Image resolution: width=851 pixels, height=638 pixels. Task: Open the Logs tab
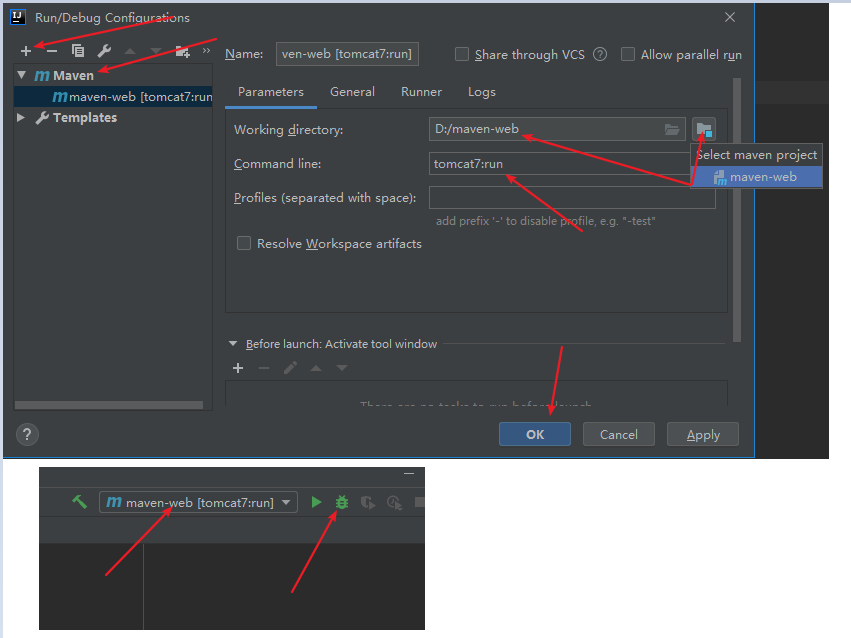point(482,92)
